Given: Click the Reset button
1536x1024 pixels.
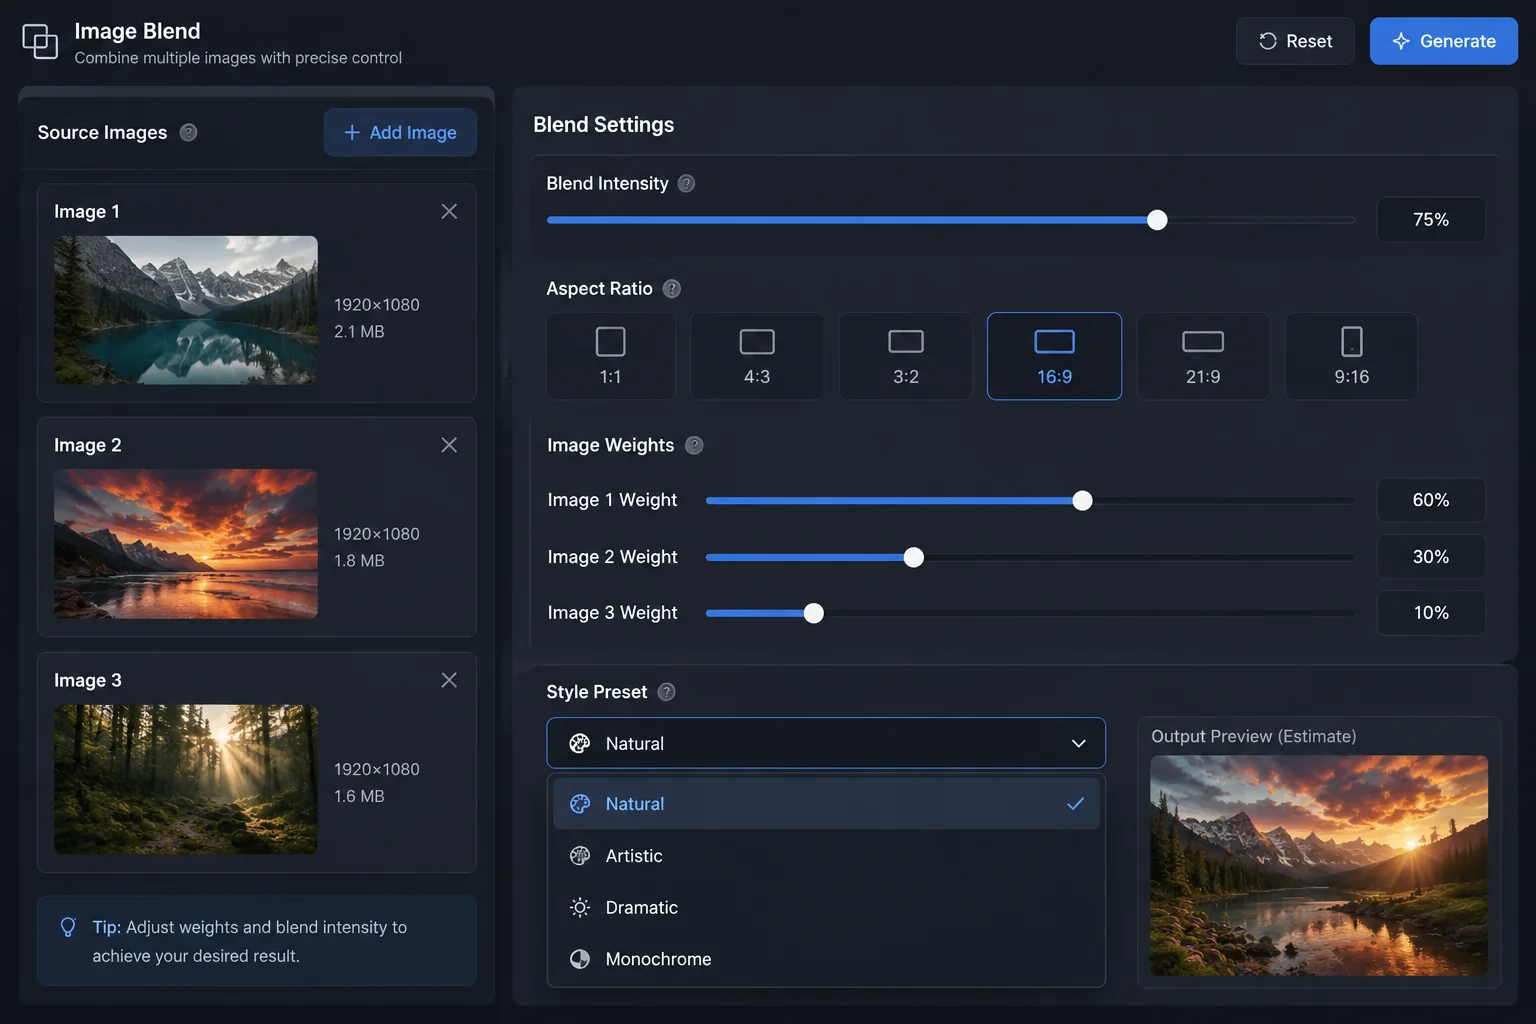Looking at the screenshot, I should tap(1295, 41).
